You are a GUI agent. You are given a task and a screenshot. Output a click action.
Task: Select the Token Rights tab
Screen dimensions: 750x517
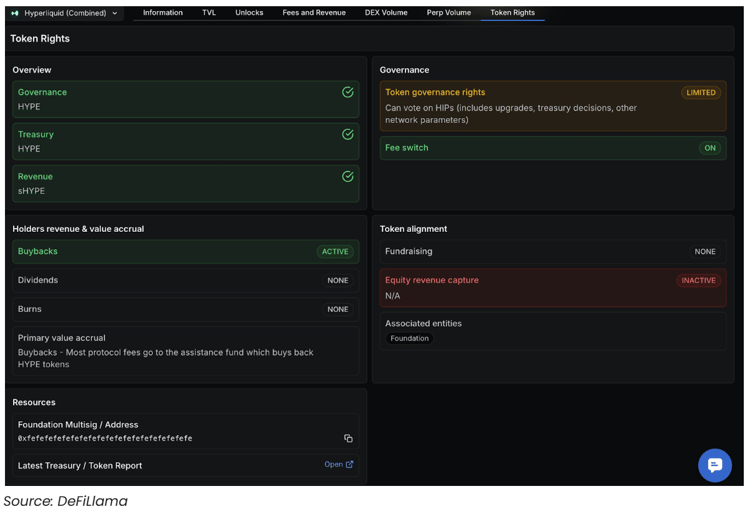tap(512, 12)
